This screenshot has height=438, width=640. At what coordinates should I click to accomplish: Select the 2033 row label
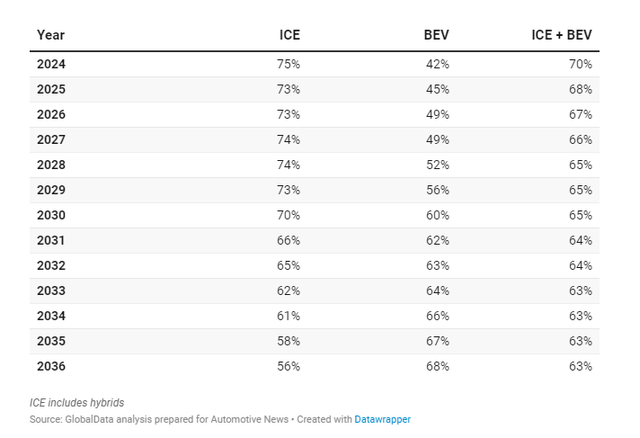point(51,291)
